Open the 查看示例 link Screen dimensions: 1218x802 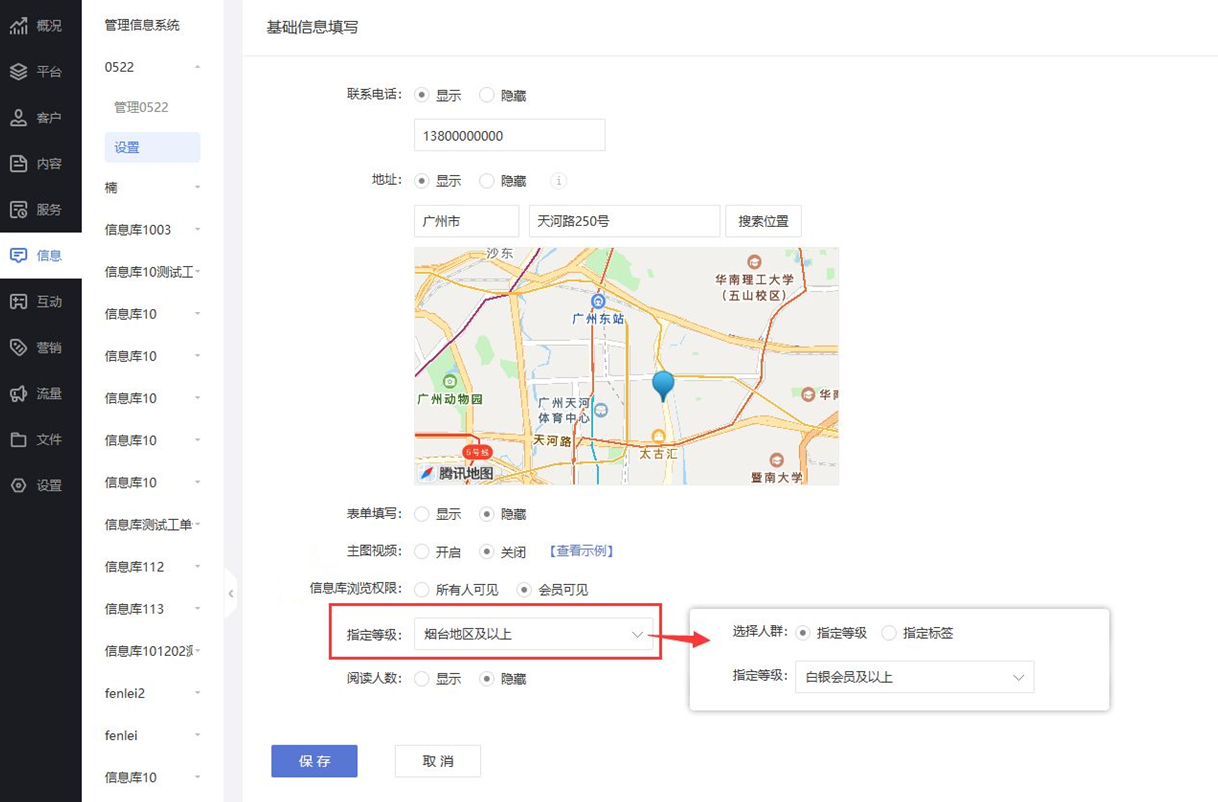(x=581, y=551)
